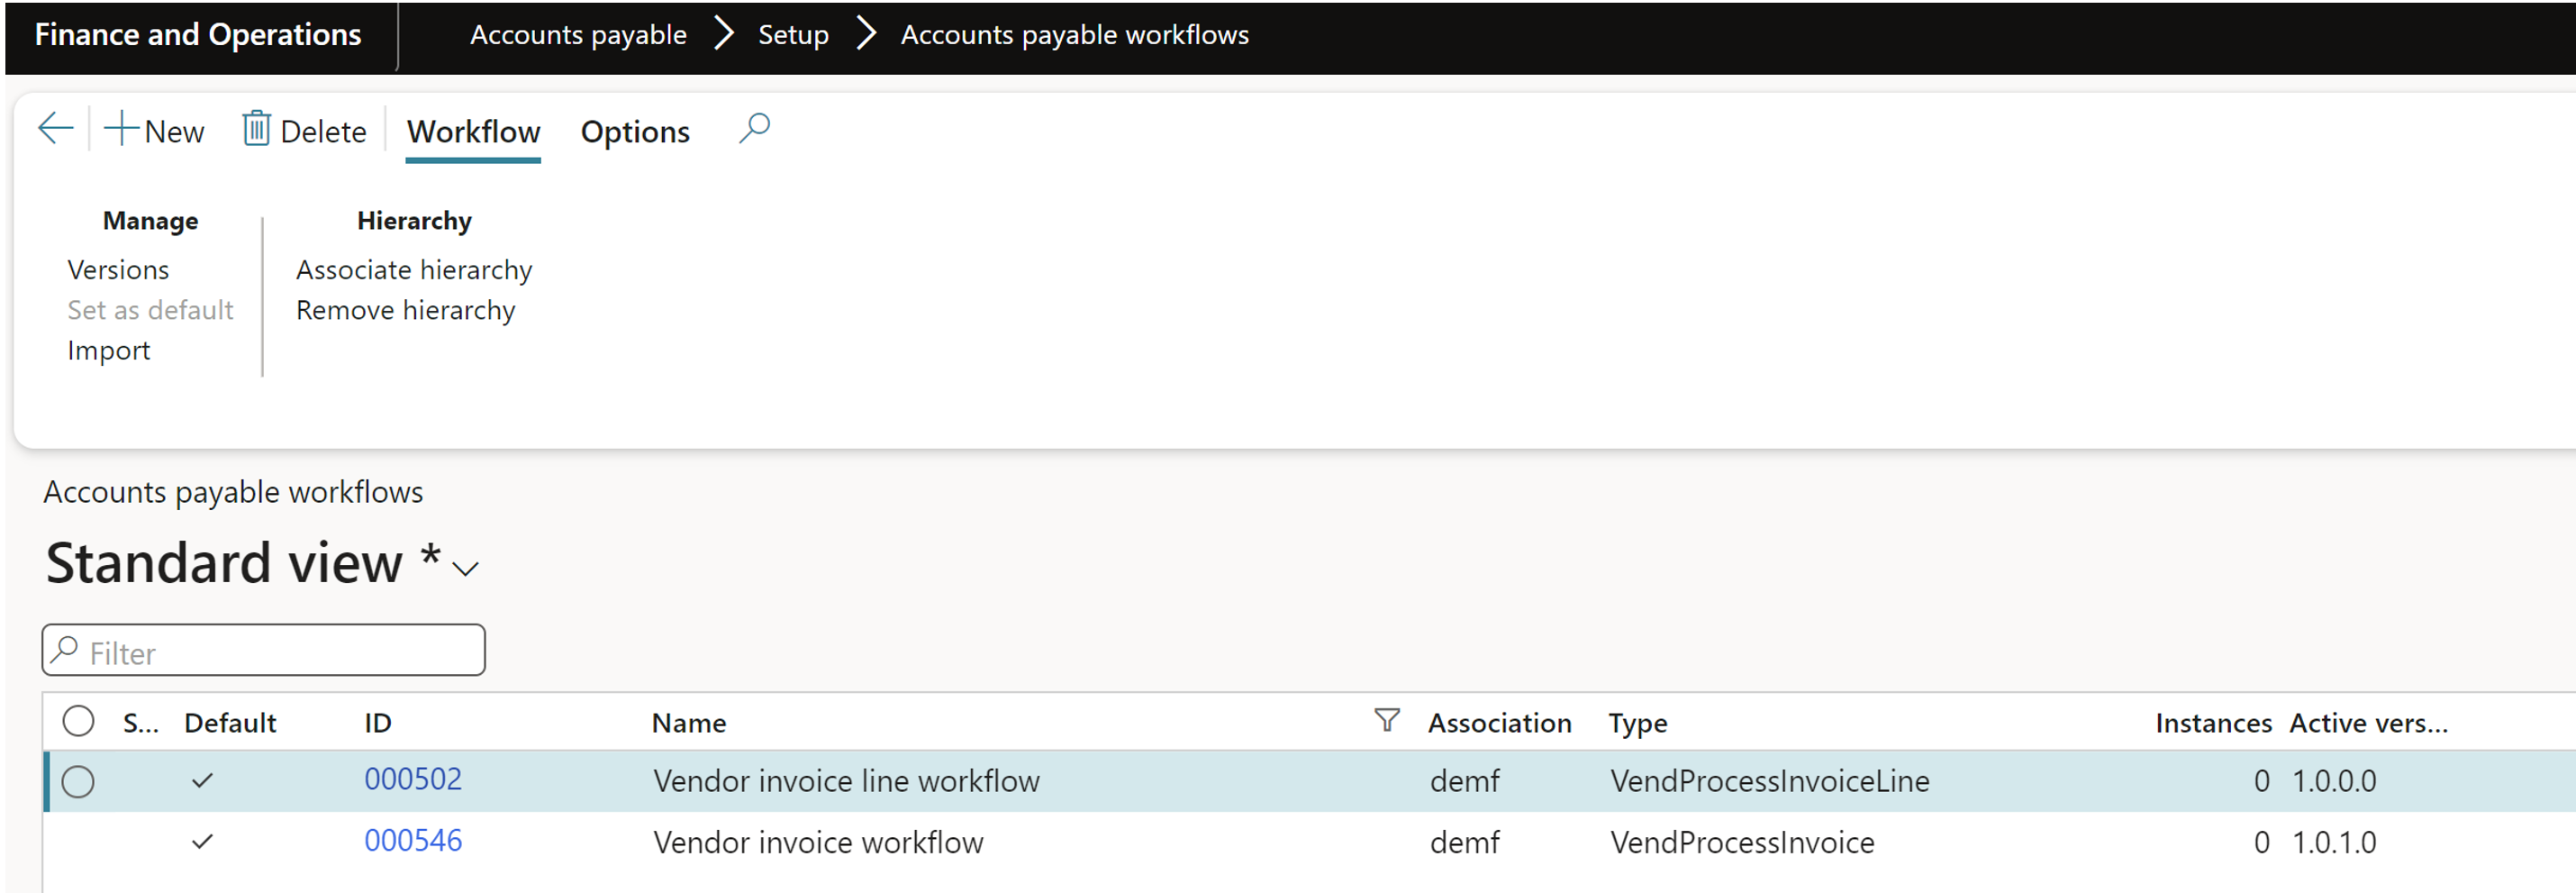The height and width of the screenshot is (893, 2576).
Task: Click the Delete trash can icon
Action: tap(256, 129)
